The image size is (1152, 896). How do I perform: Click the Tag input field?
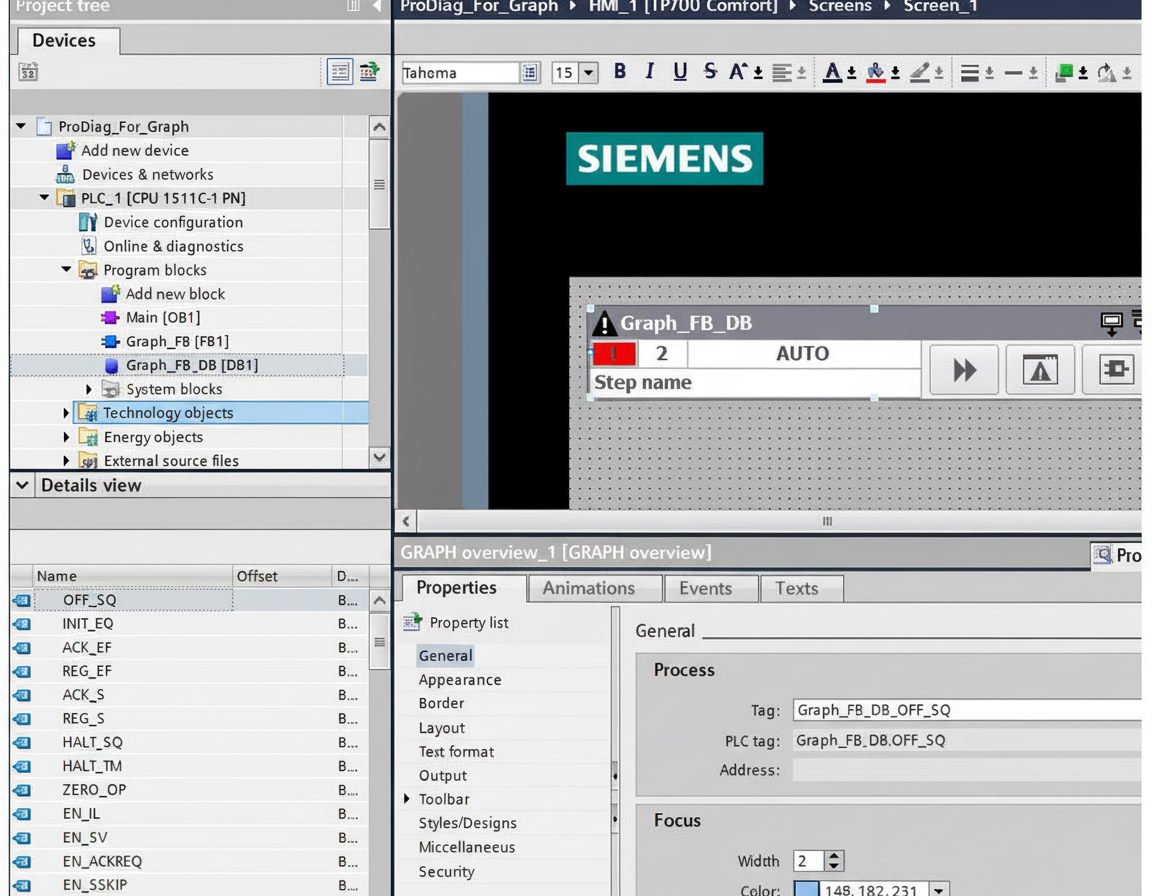pos(966,710)
